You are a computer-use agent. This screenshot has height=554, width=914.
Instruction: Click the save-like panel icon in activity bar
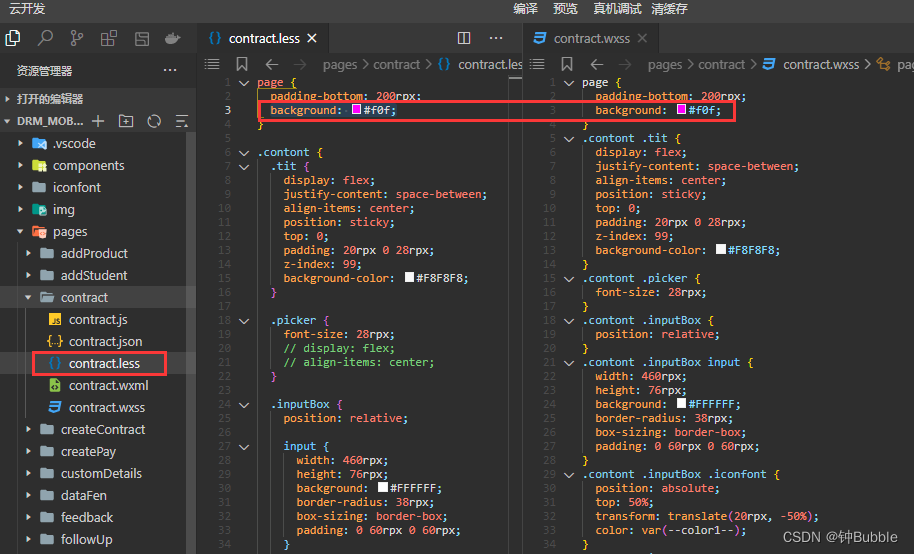pos(142,38)
